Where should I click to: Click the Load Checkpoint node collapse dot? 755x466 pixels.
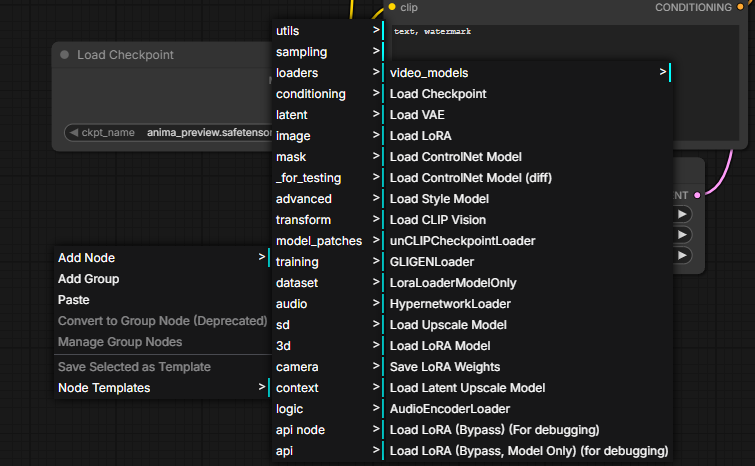(x=65, y=55)
